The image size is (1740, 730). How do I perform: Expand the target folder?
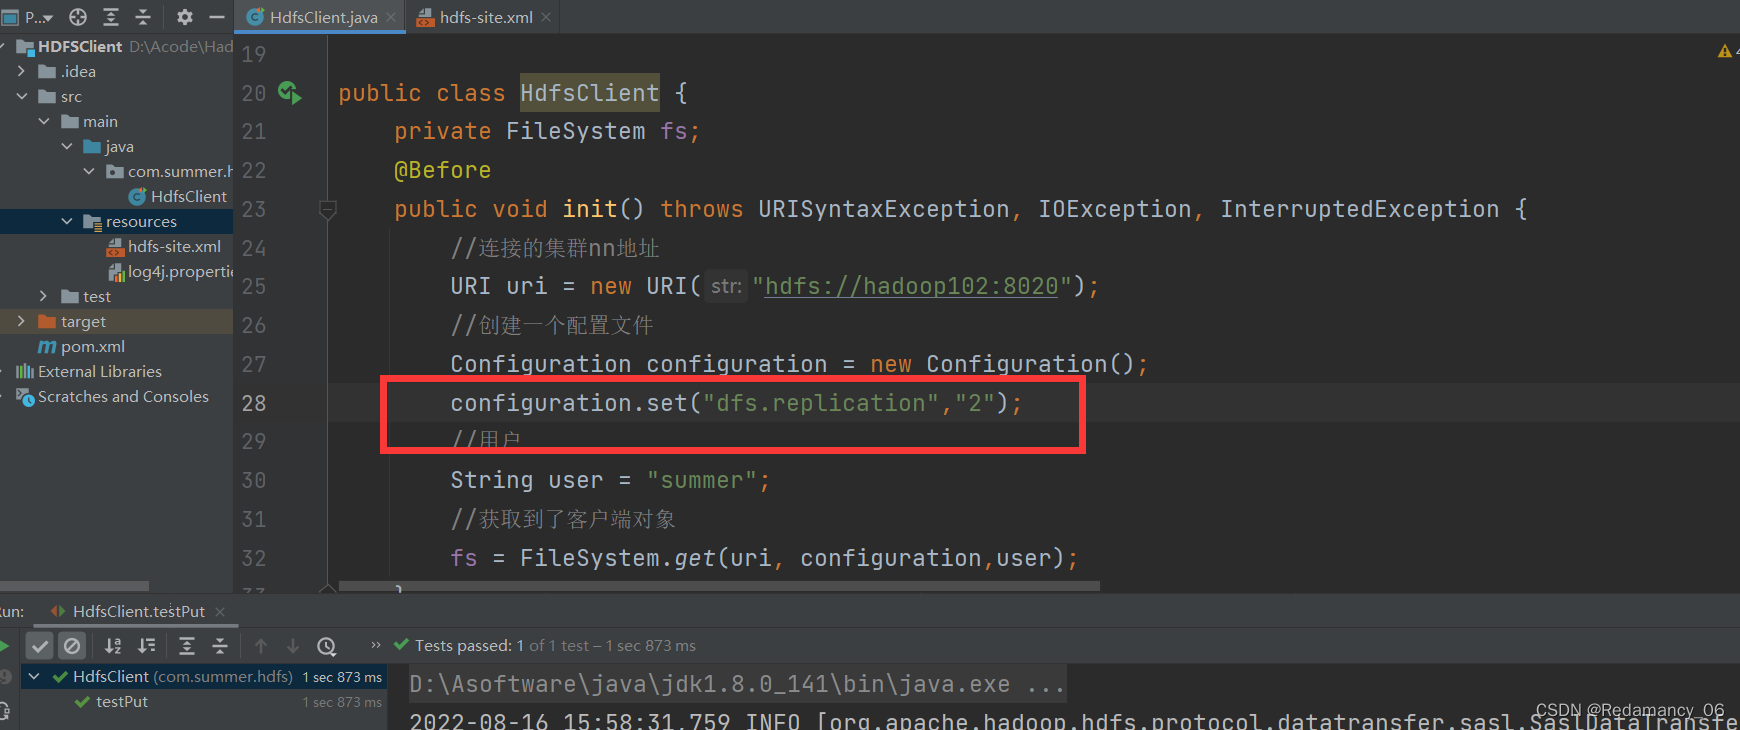coord(21,321)
